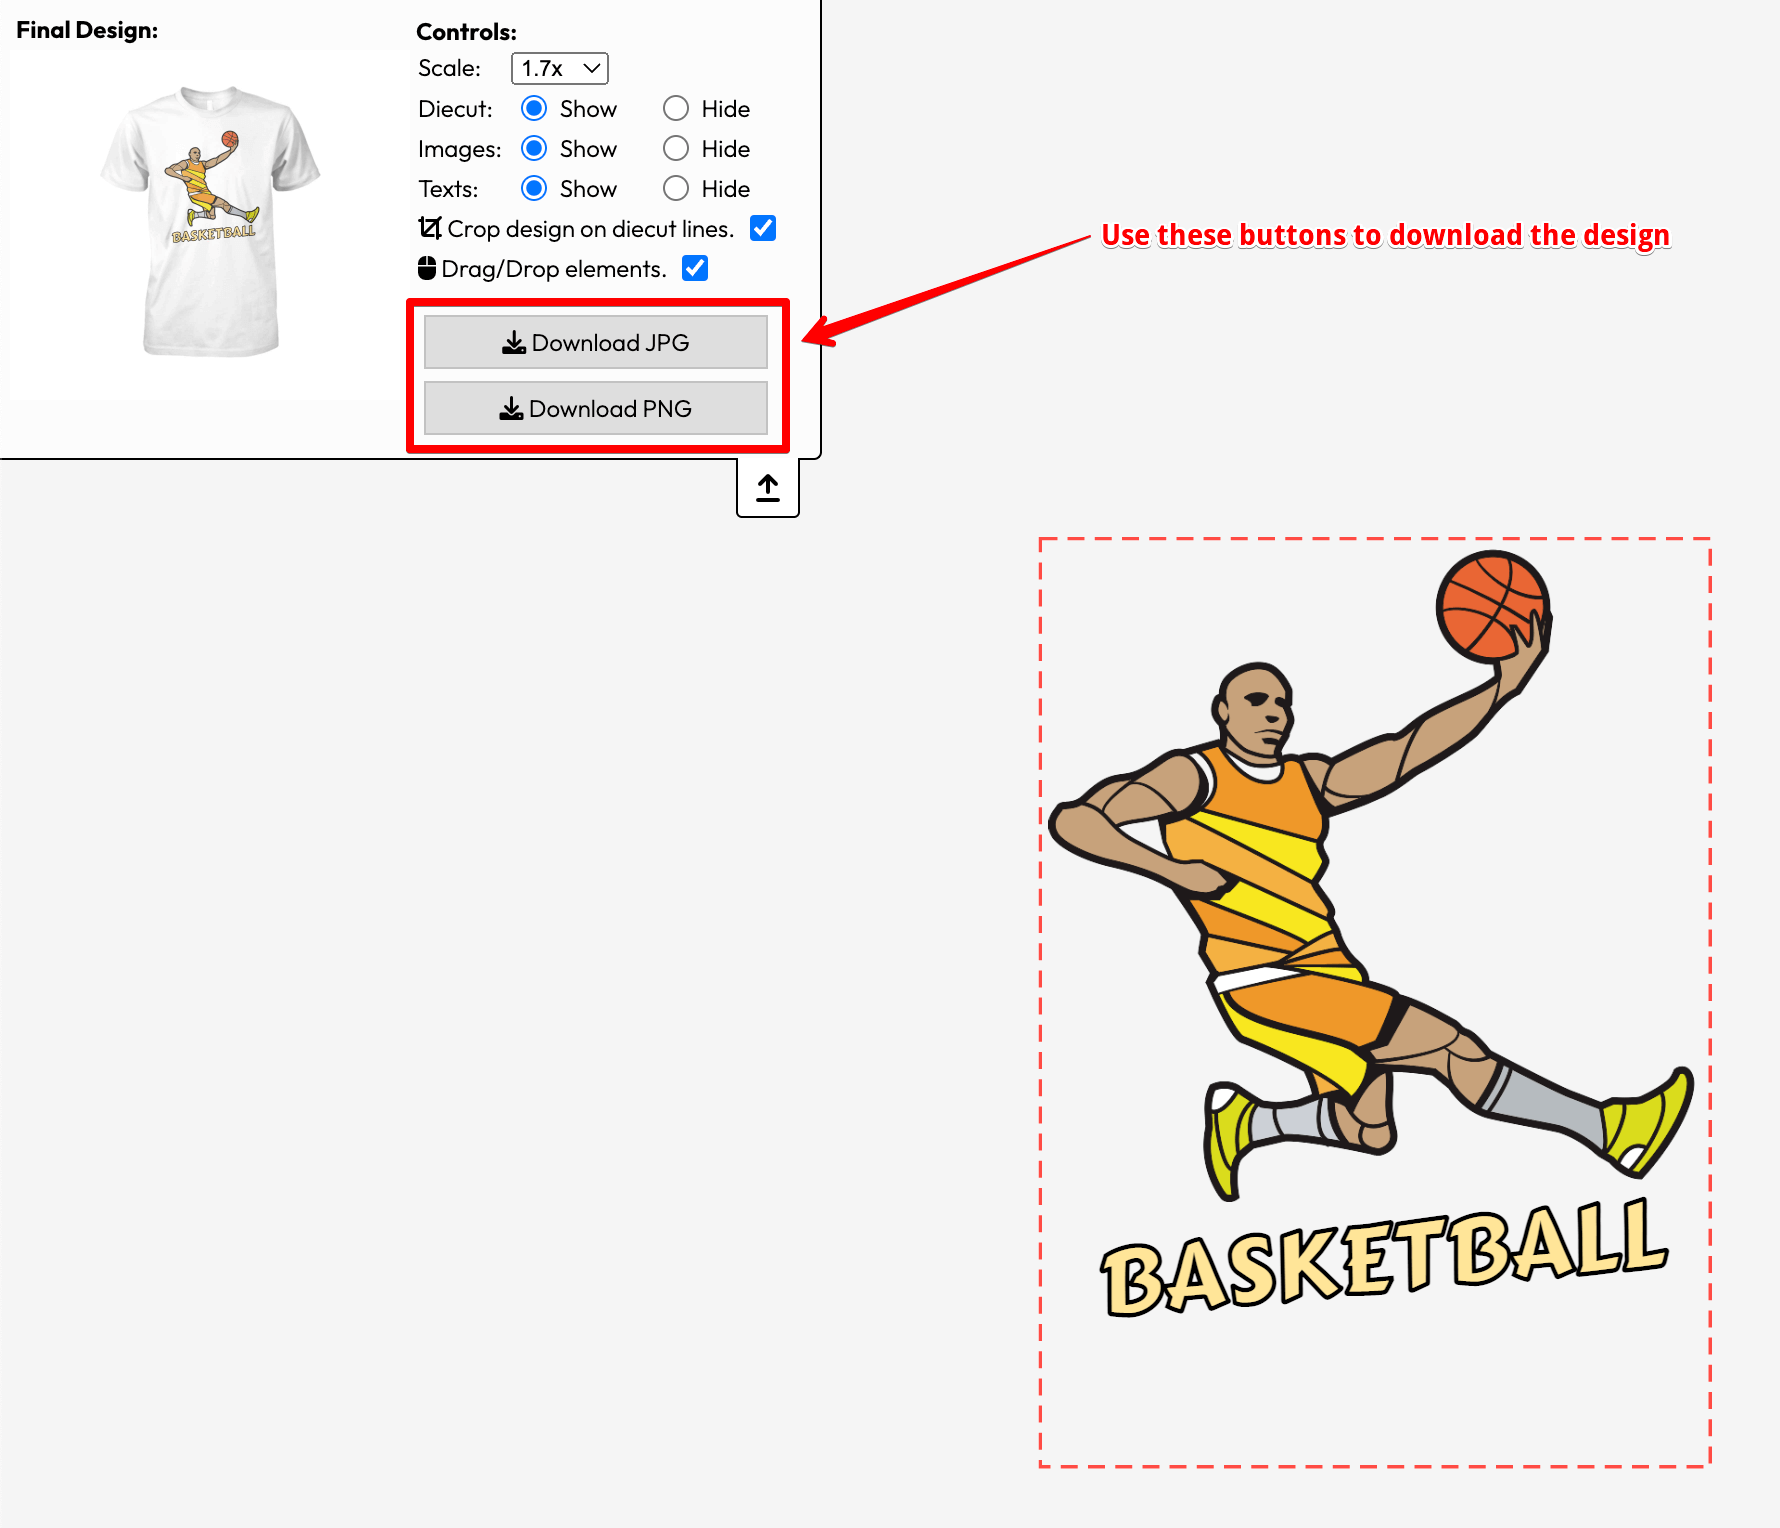Select Show for Images
Screen dimensions: 1780x1528
[534, 148]
